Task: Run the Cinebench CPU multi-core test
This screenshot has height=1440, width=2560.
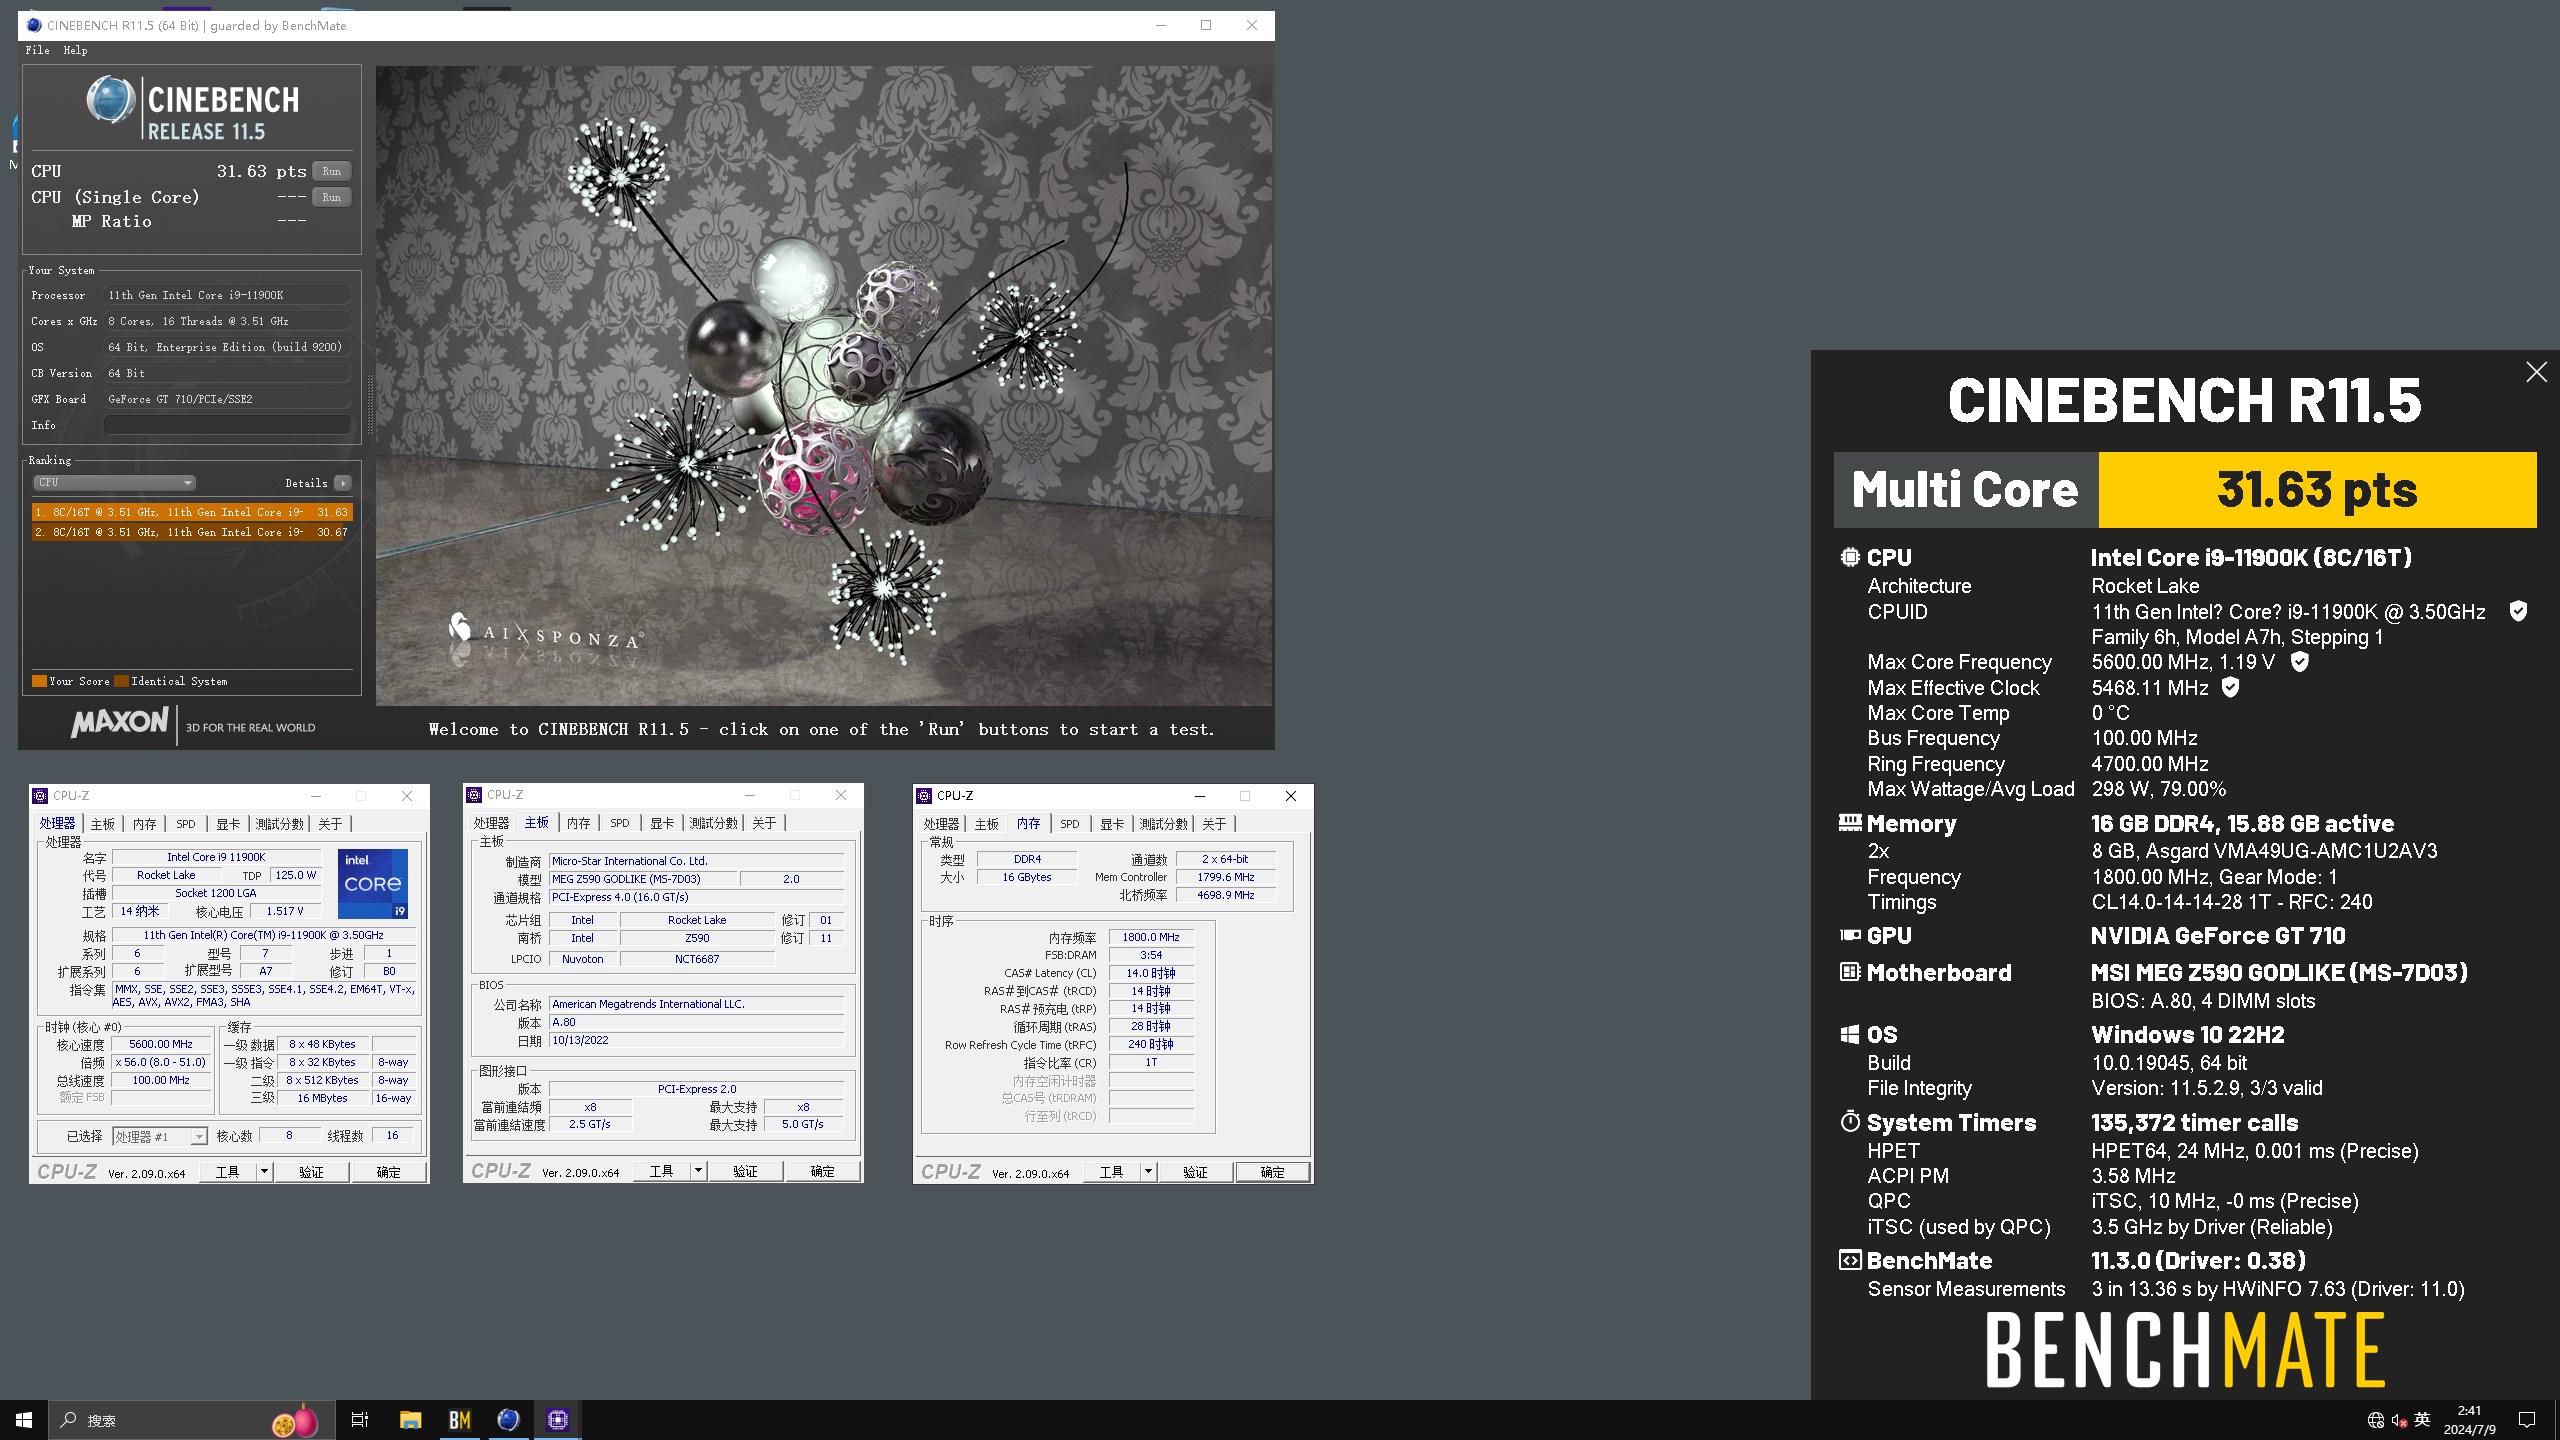Action: (331, 171)
